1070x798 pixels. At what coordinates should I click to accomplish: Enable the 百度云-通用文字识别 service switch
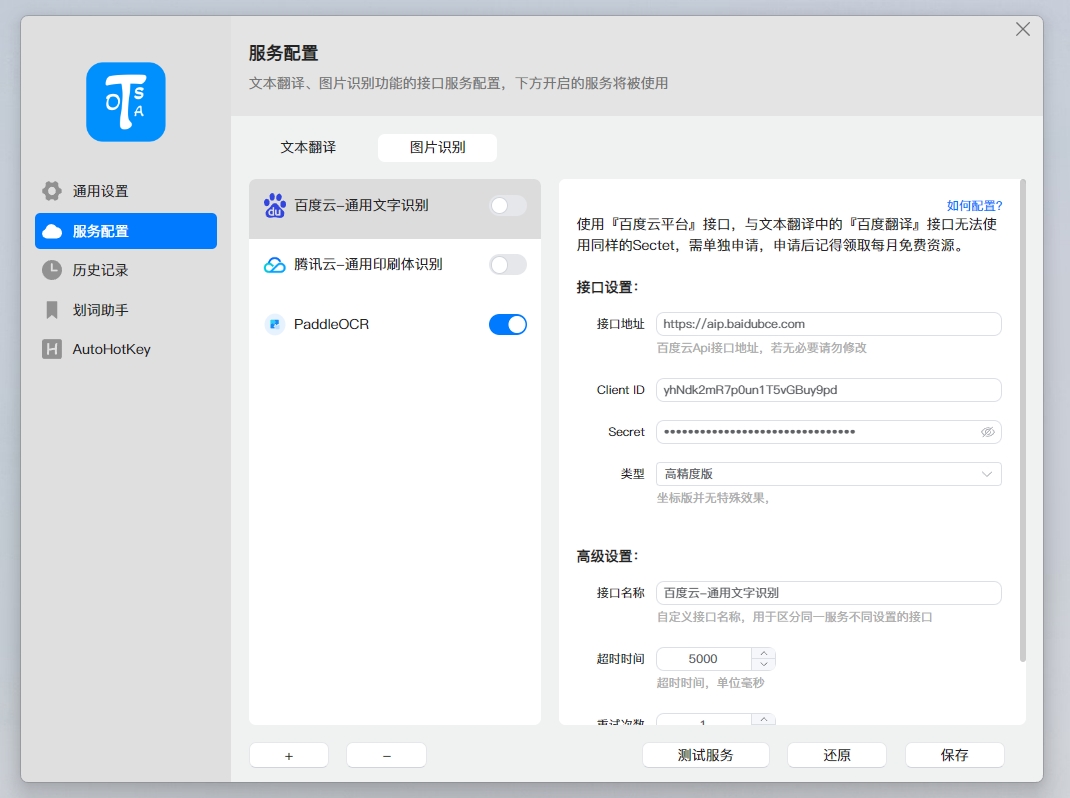click(508, 205)
